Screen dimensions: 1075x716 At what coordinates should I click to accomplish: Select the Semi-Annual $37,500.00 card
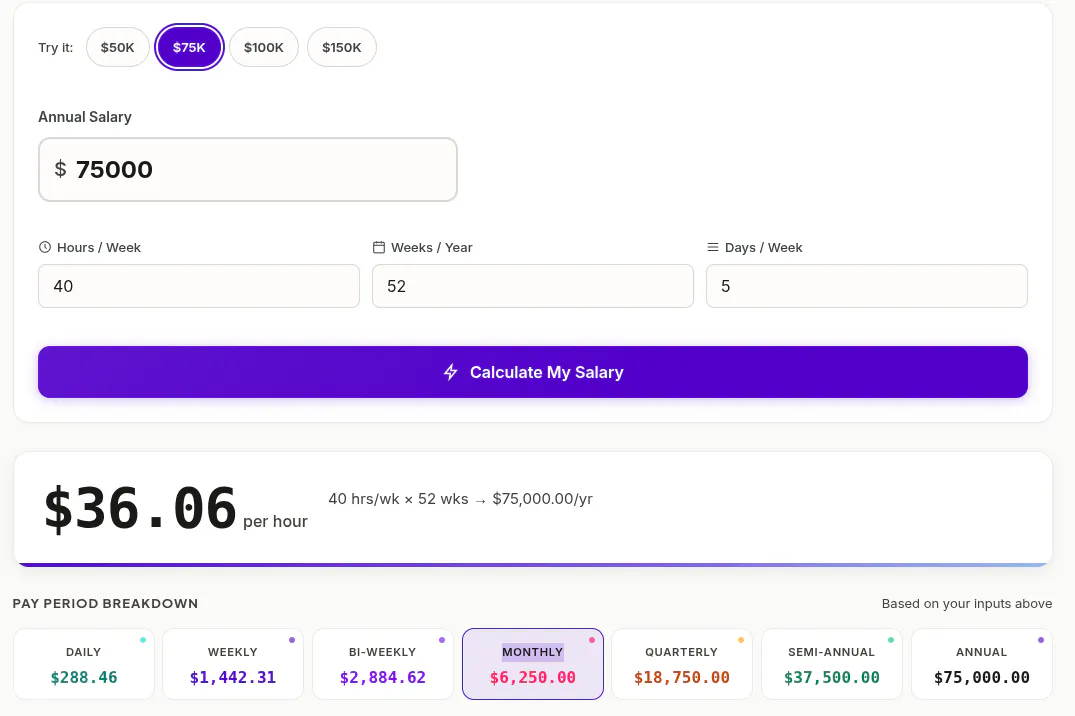click(832, 664)
